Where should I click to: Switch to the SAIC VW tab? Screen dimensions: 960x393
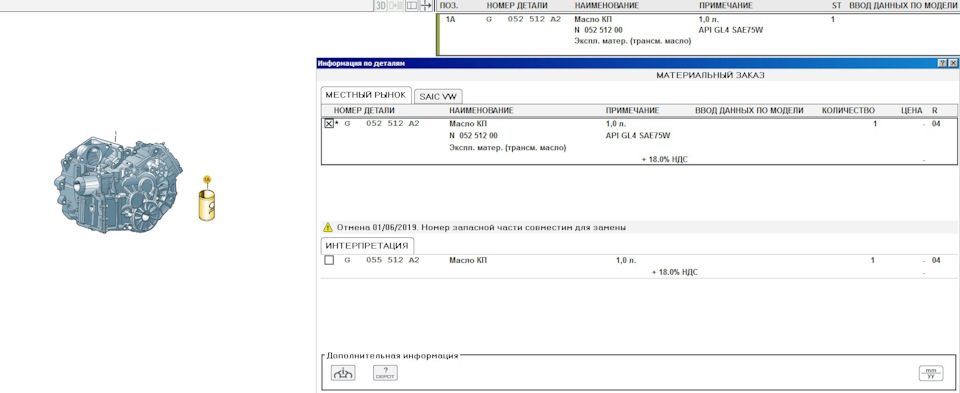(438, 97)
